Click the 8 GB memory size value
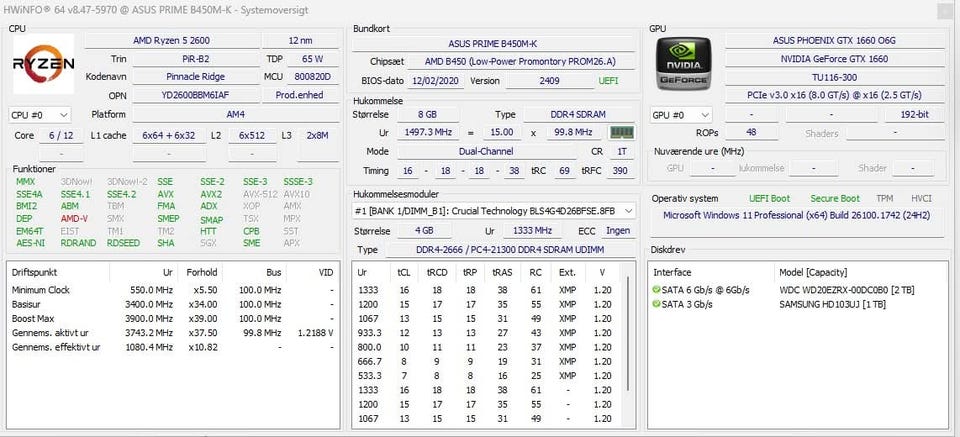 tap(427, 114)
